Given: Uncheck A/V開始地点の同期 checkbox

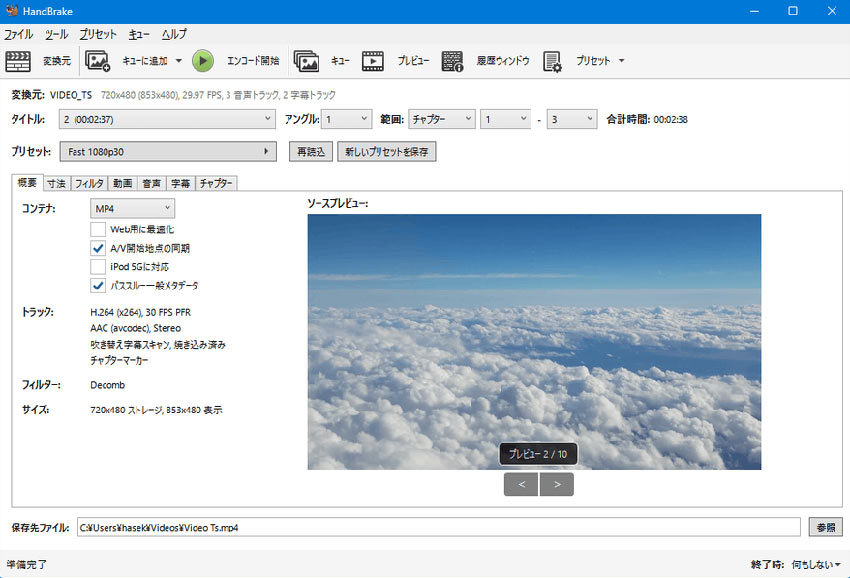Looking at the screenshot, I should (98, 248).
